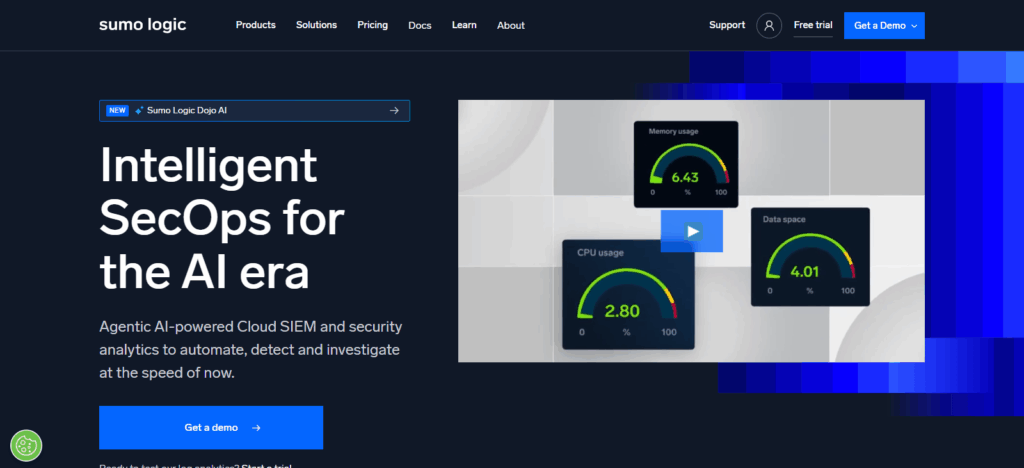
Task: Open the Solutions menu
Action: [x=316, y=25]
